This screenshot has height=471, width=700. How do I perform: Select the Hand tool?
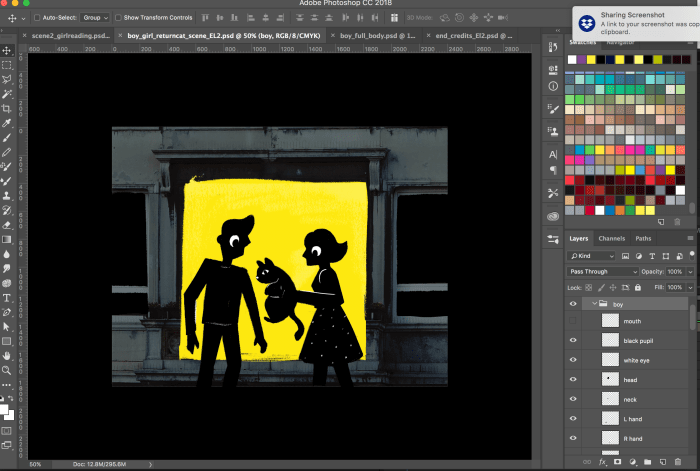point(7,356)
